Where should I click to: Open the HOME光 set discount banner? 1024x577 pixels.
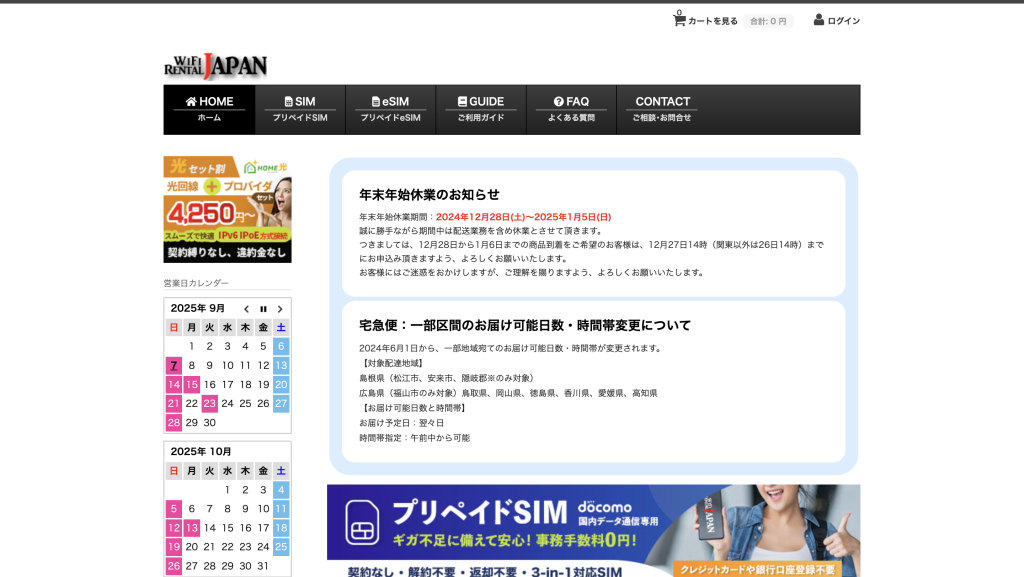point(227,209)
